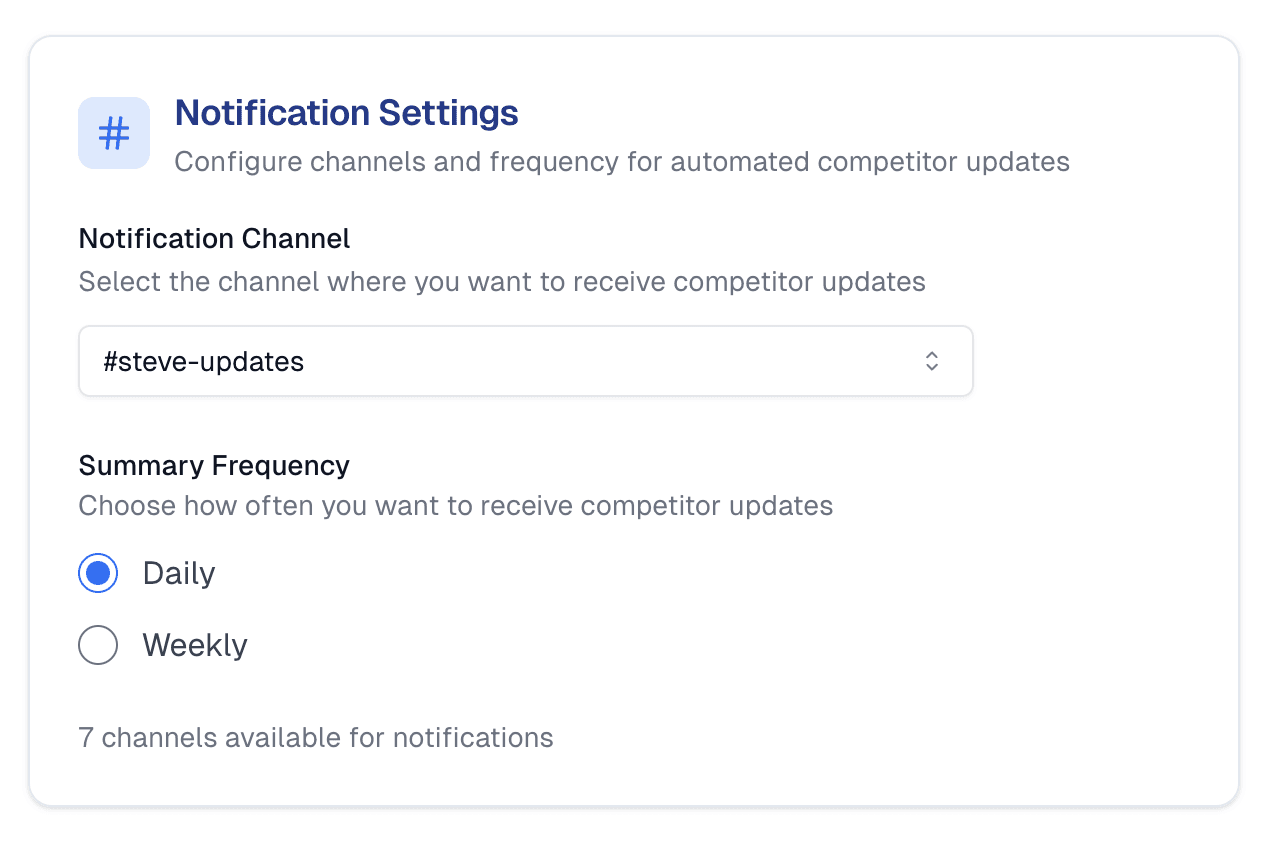Click the word "Frequency" in Summary Frequency
This screenshot has height=846, width=1266.
(286, 465)
